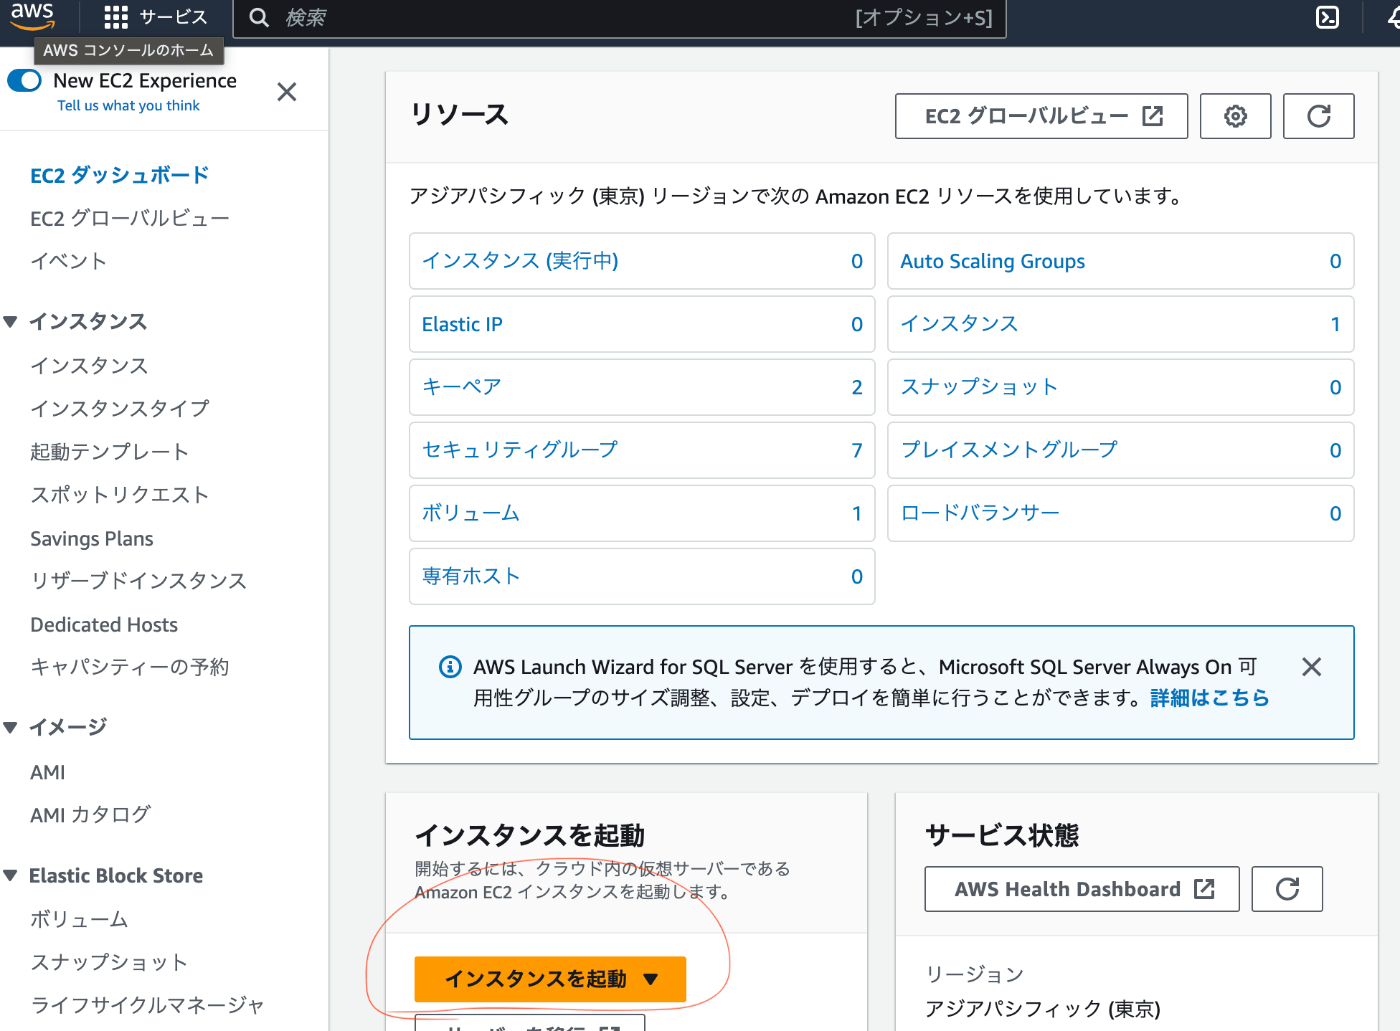Open resource settings gear icon
The height and width of the screenshot is (1031, 1400).
[1236, 116]
